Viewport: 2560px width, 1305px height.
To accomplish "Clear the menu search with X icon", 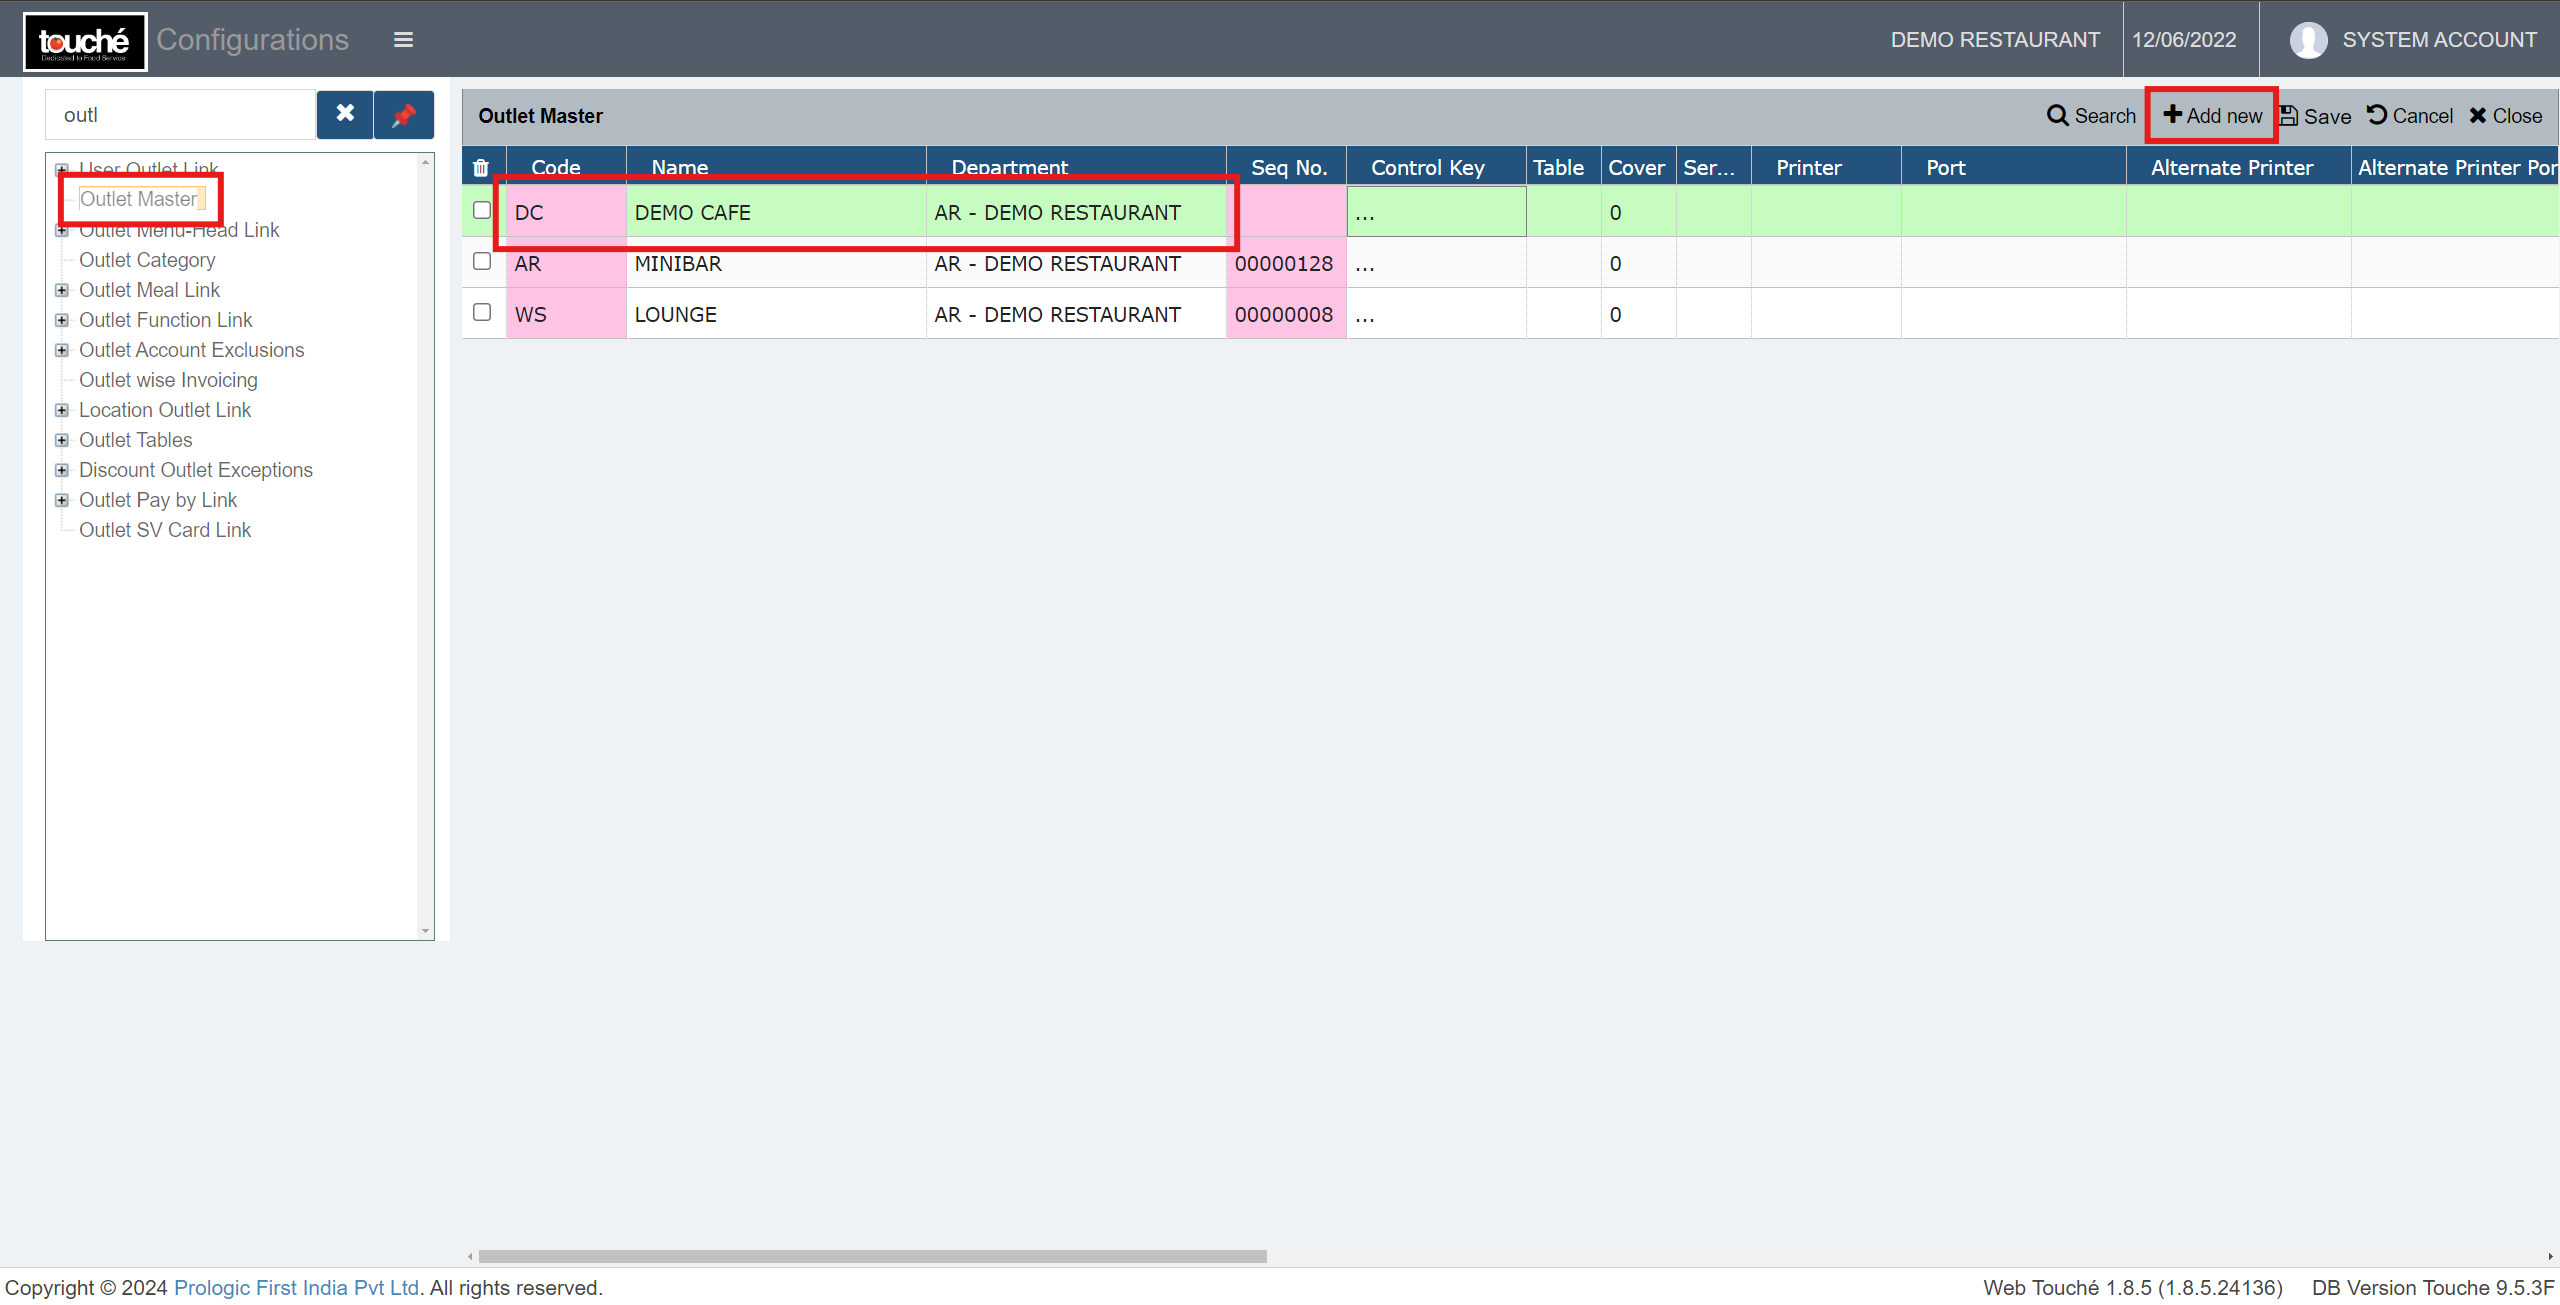I will point(345,114).
